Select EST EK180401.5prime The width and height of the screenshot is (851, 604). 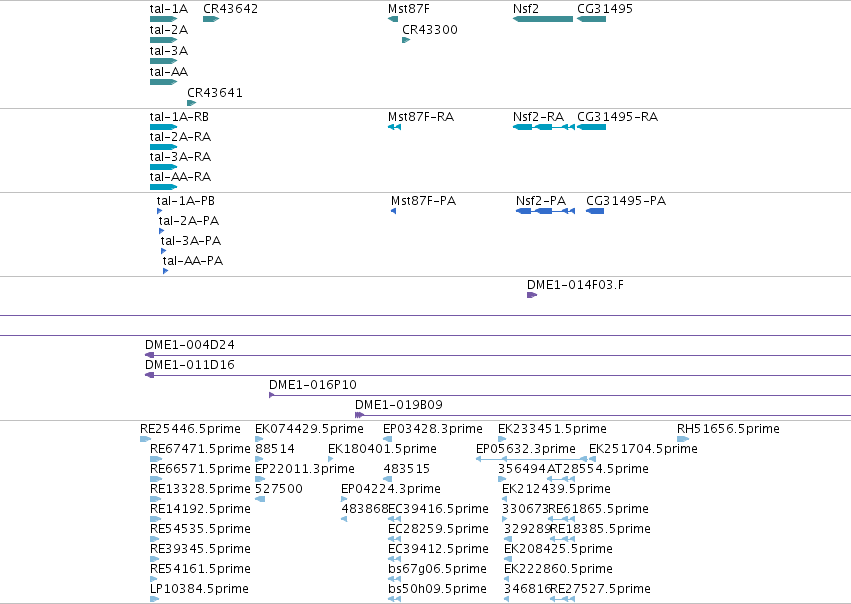[331, 459]
